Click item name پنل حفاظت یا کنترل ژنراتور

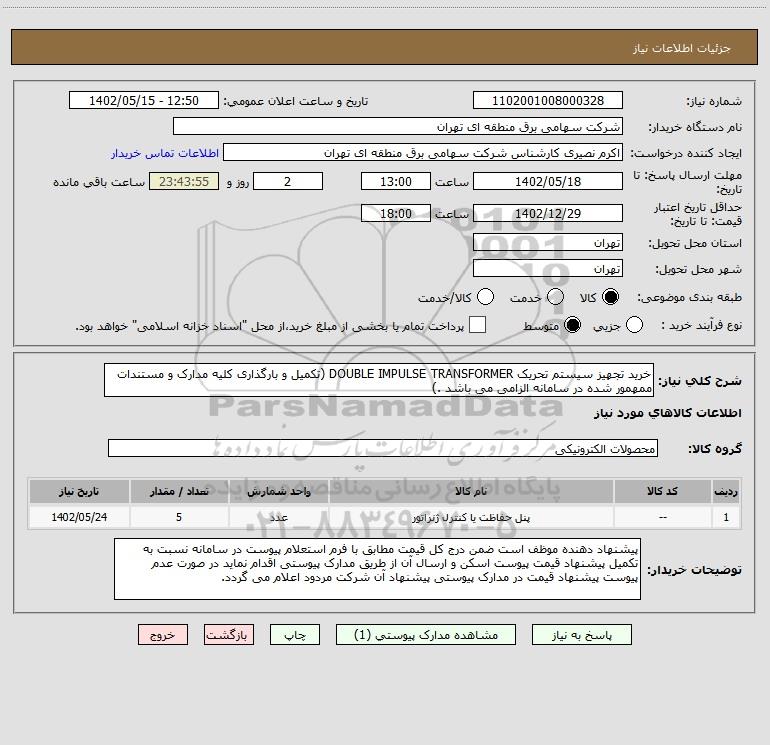(x=470, y=518)
